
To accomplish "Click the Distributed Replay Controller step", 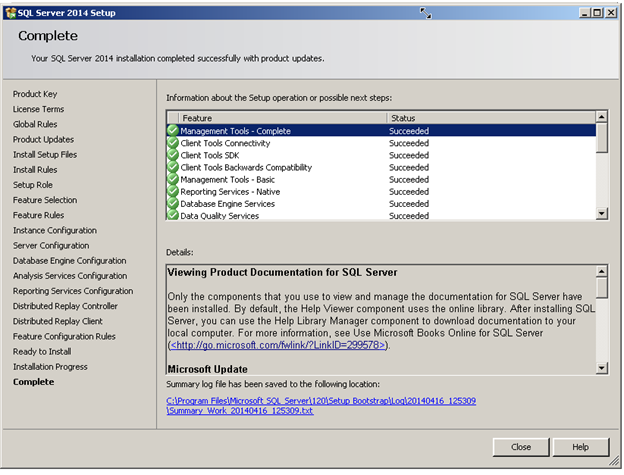I will (65, 306).
